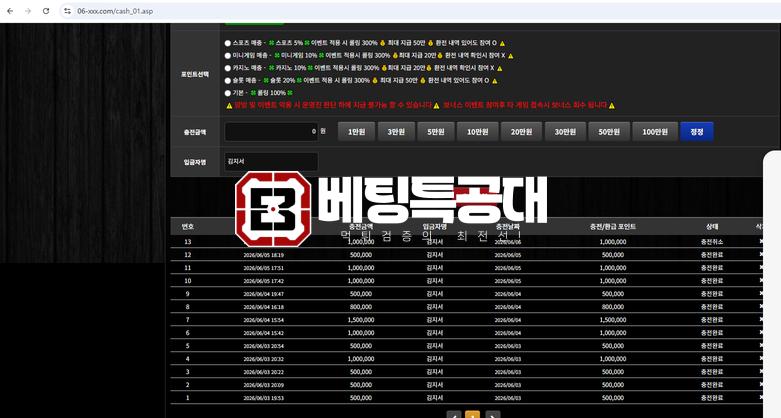The width and height of the screenshot is (781, 418).
Task: Click the timestamp 2026/06/03 20:22
Action: pos(263,372)
